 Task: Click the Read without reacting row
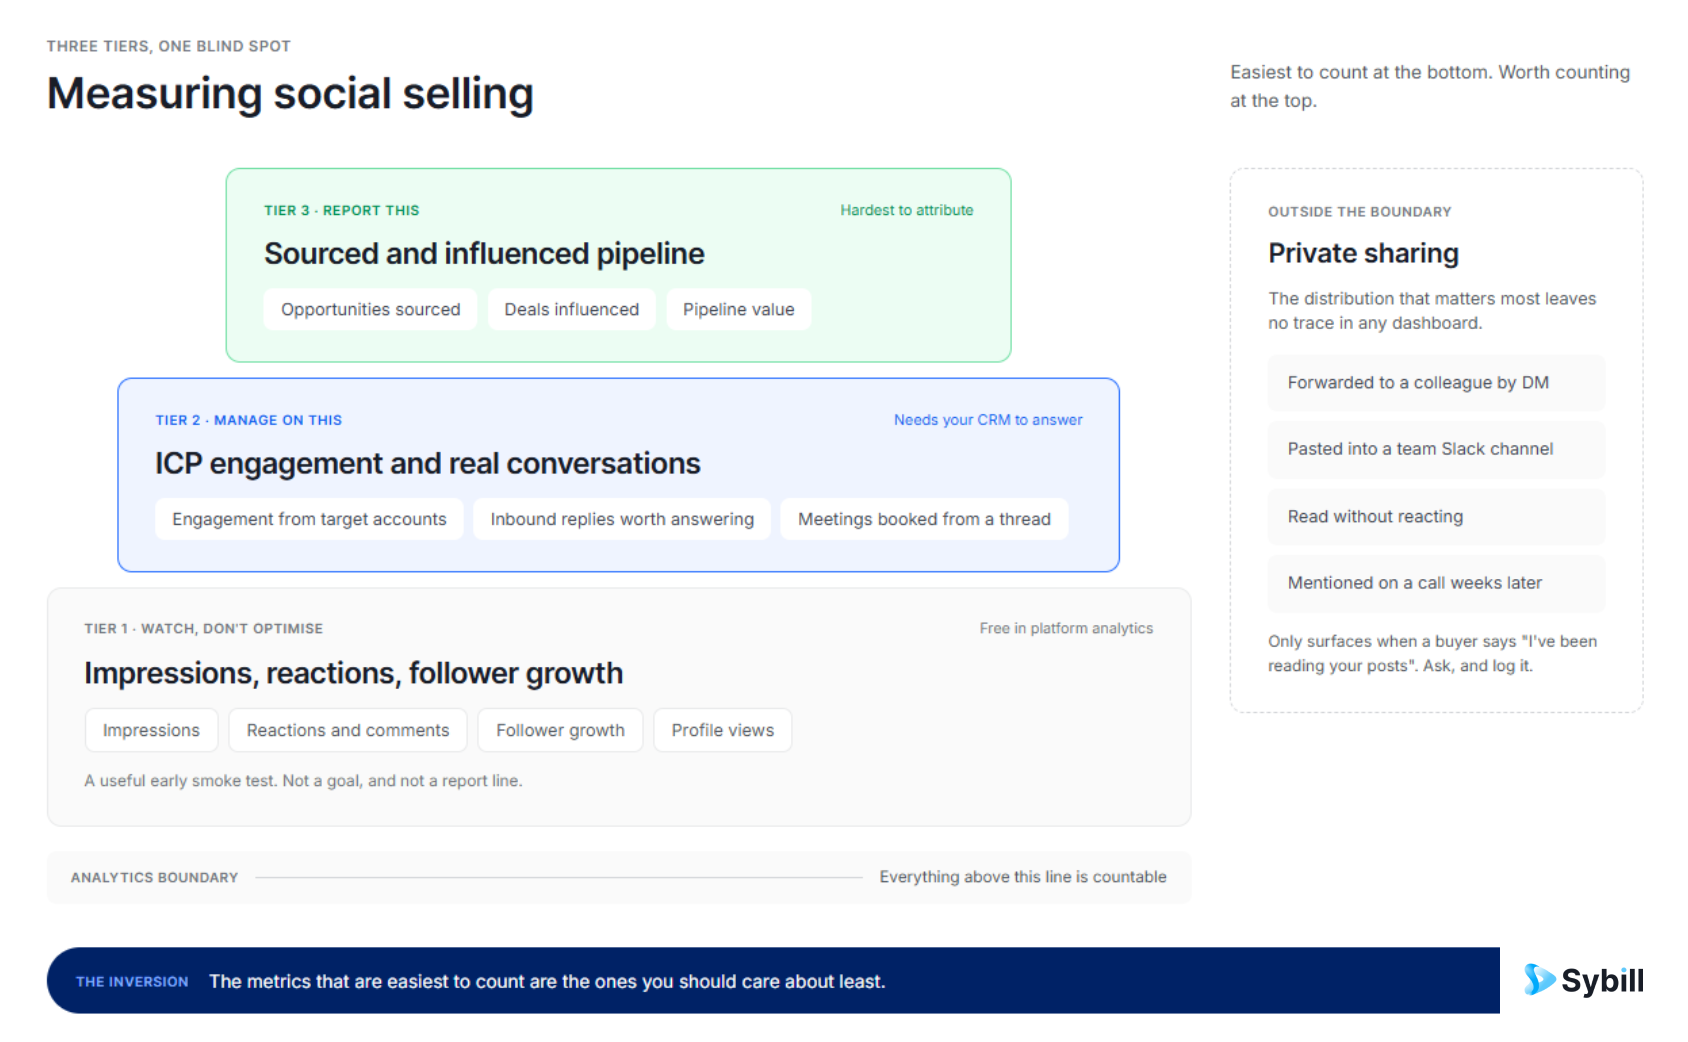(1436, 516)
